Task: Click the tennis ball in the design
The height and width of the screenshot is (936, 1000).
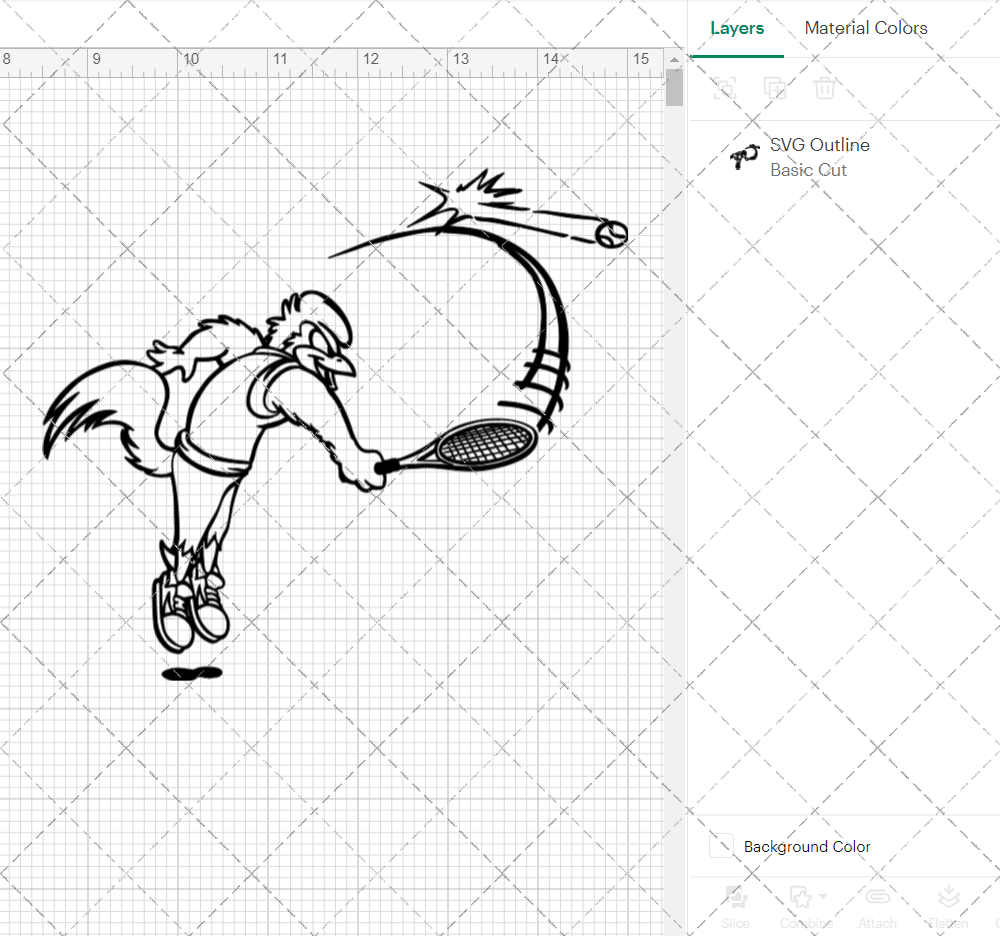Action: pyautogui.click(x=612, y=233)
